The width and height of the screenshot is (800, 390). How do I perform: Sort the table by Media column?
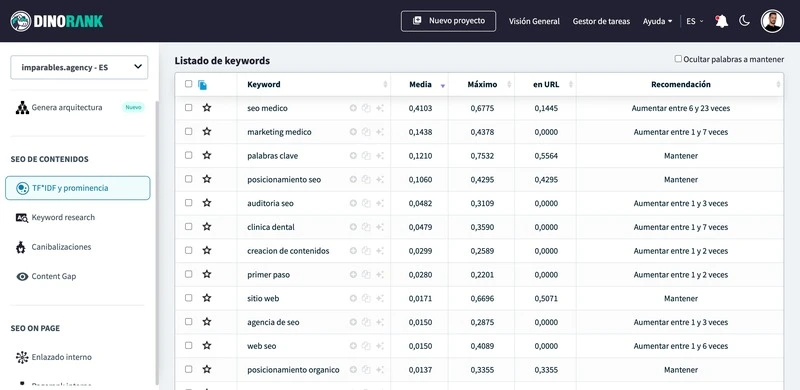[x=420, y=84]
